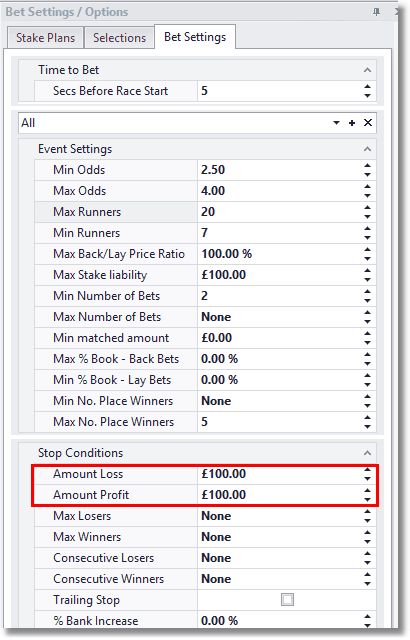410x640 pixels.
Task: Increase Max Runners spinner value
Action: pyautogui.click(x=368, y=207)
